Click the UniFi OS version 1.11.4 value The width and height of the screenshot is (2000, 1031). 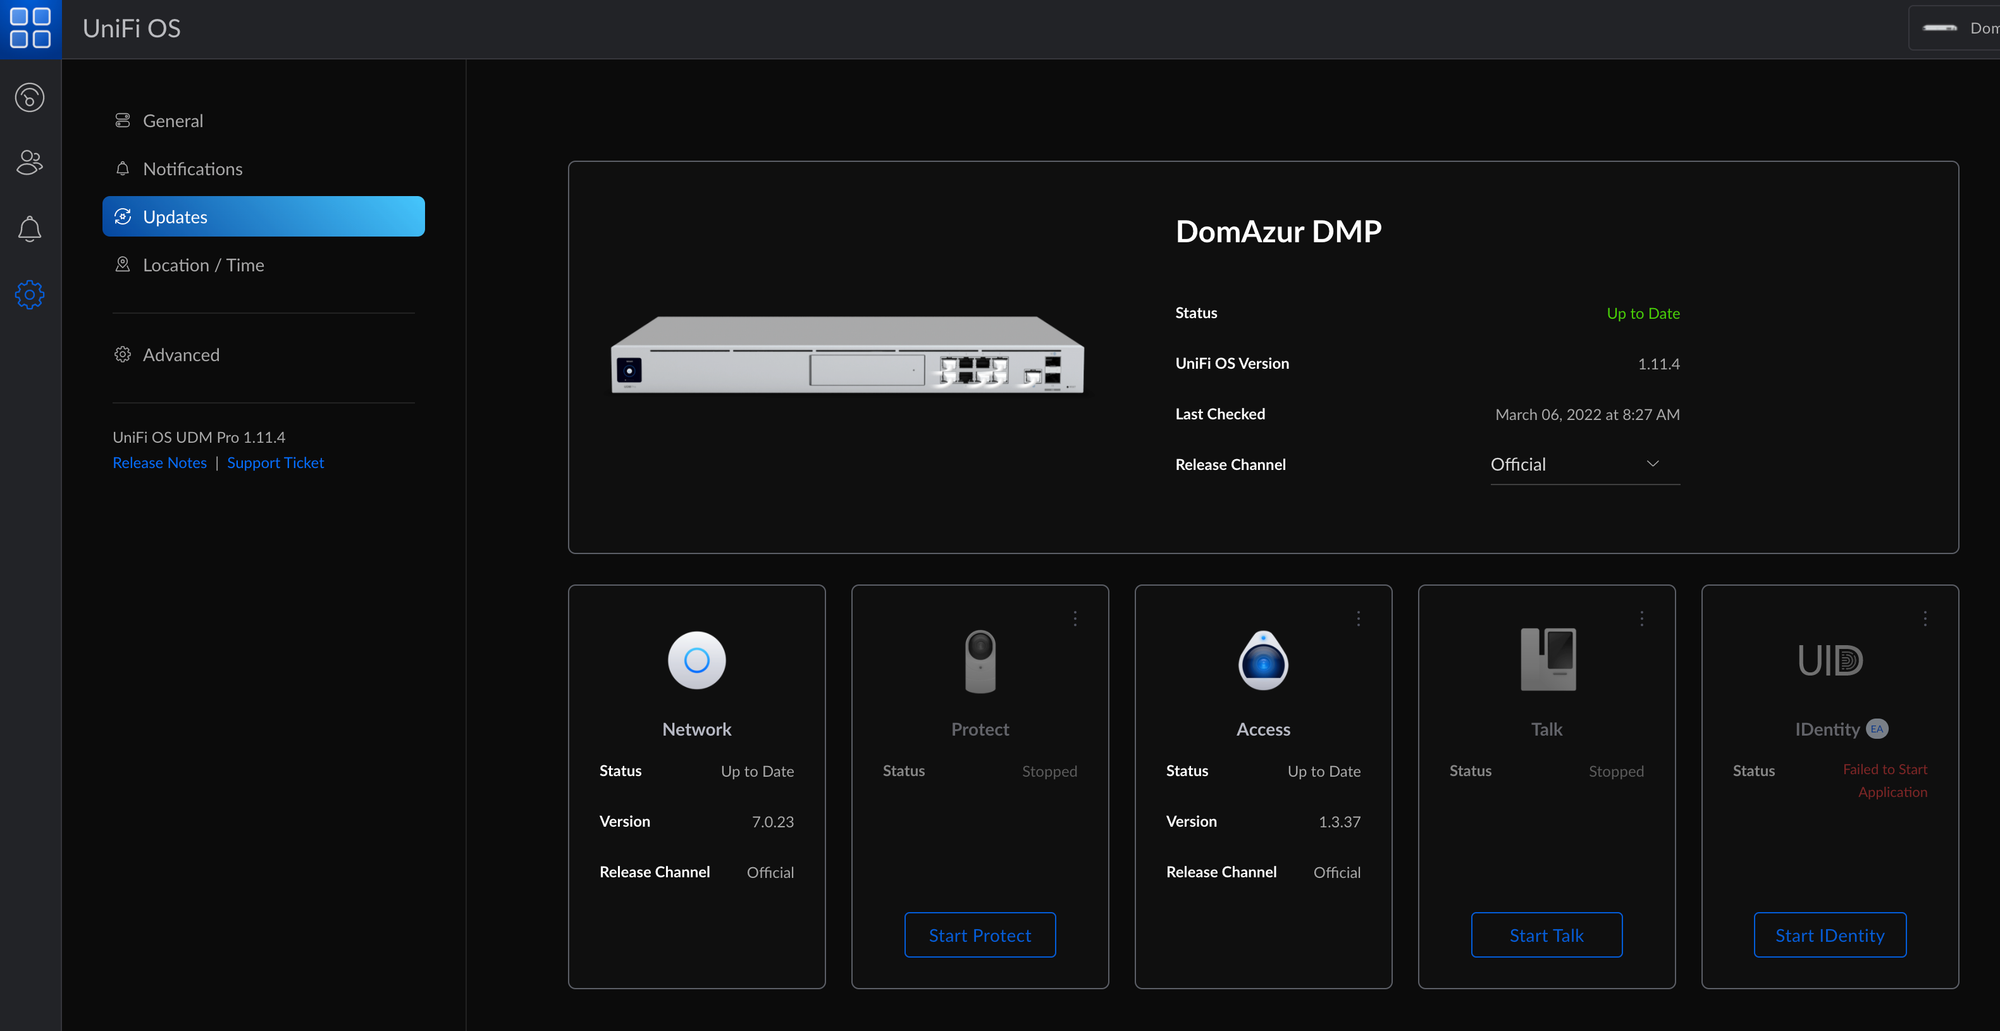(1659, 364)
